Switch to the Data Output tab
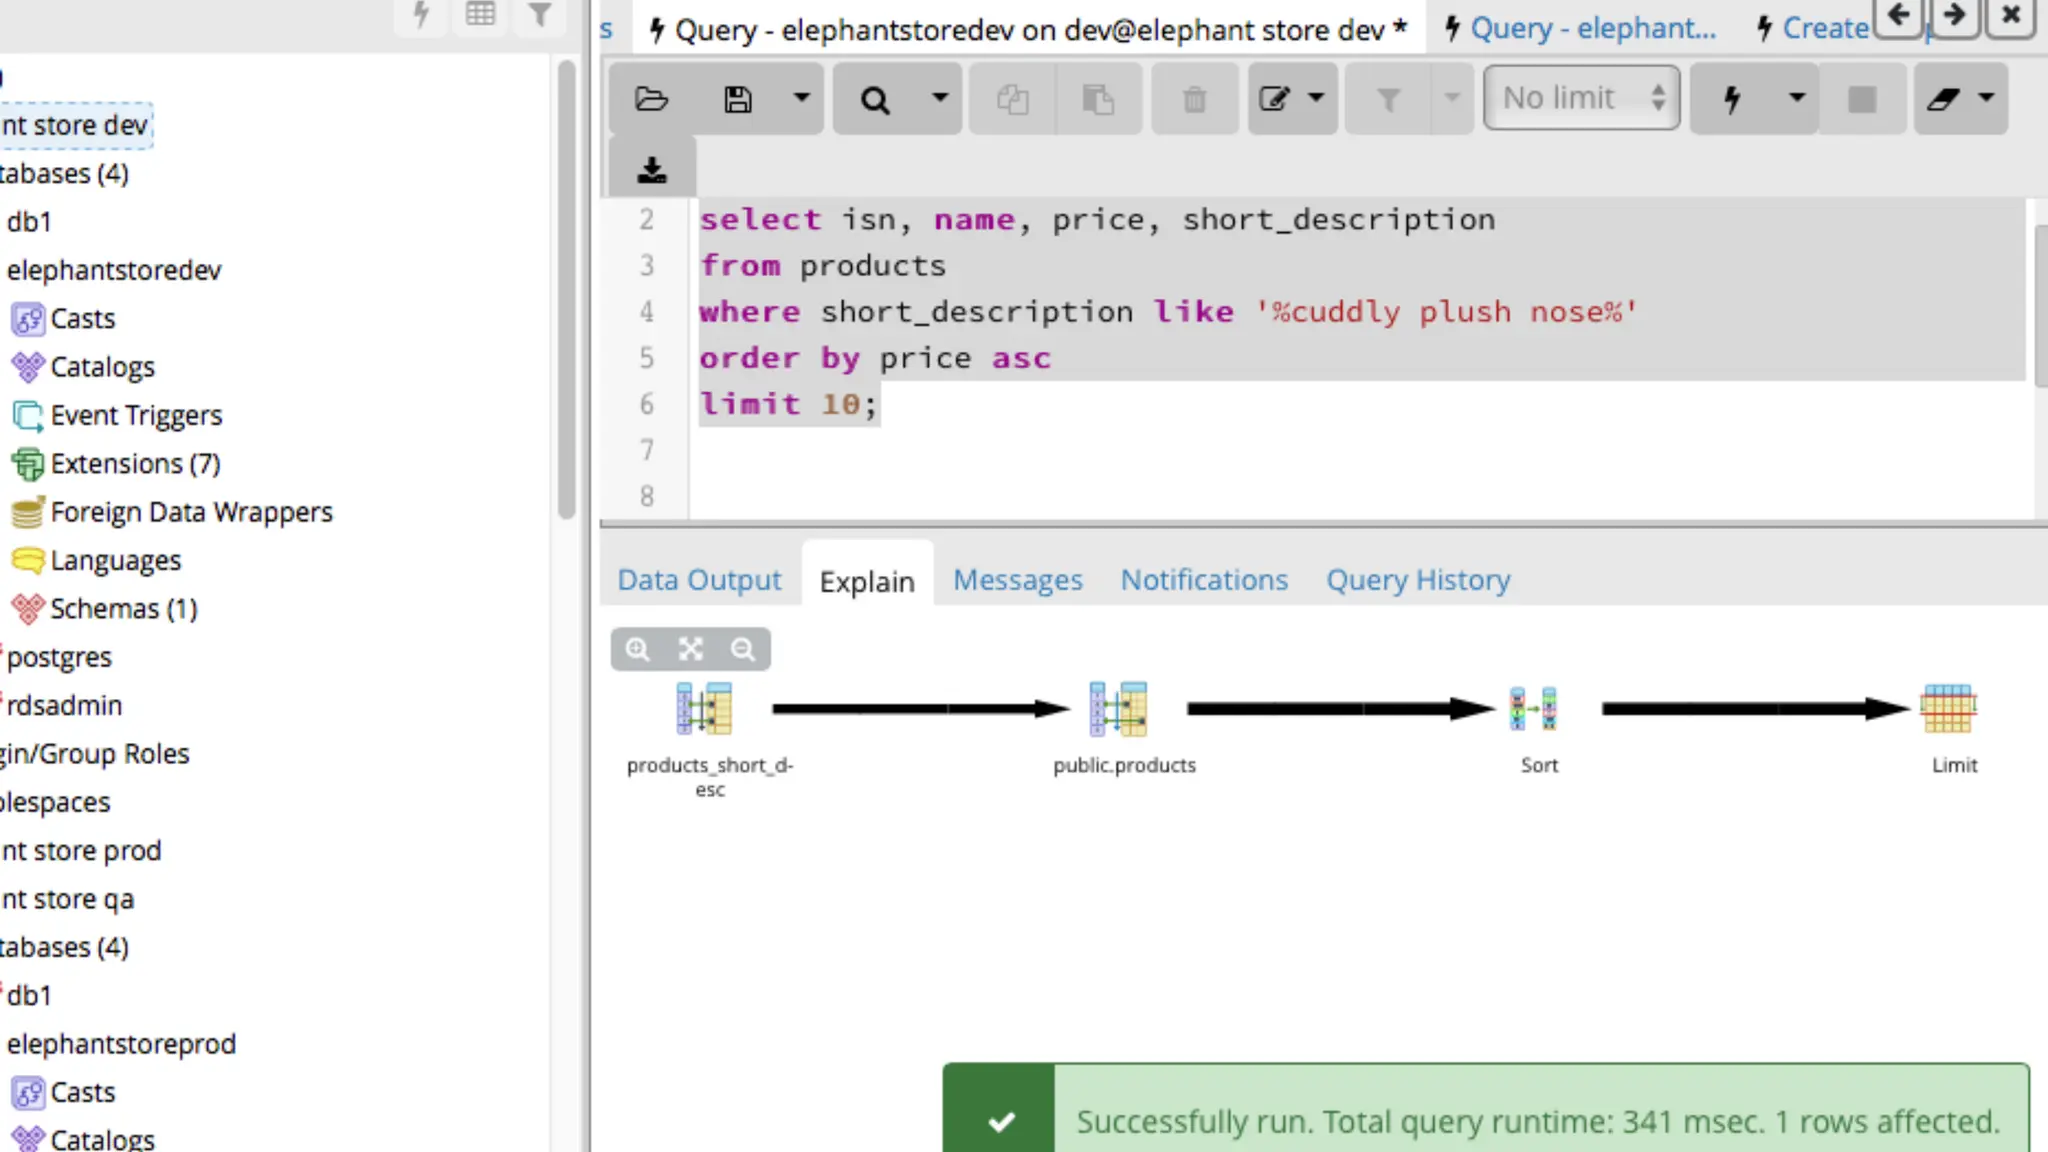This screenshot has width=2048, height=1152. [699, 580]
